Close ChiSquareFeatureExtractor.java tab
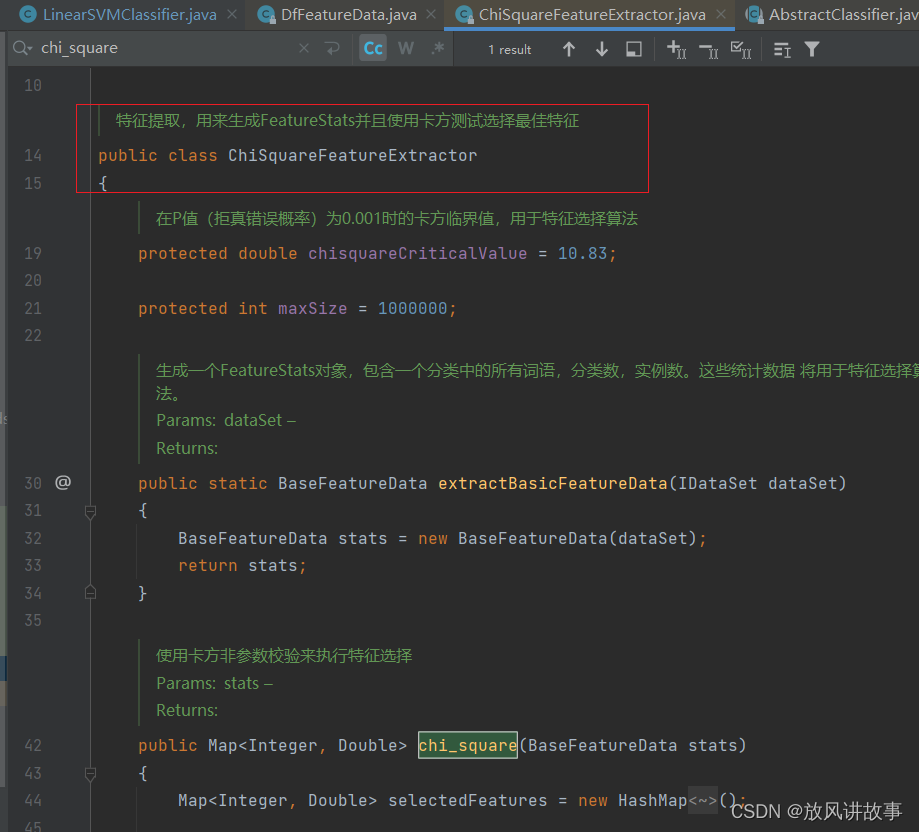This screenshot has height=832, width=919. 721,14
